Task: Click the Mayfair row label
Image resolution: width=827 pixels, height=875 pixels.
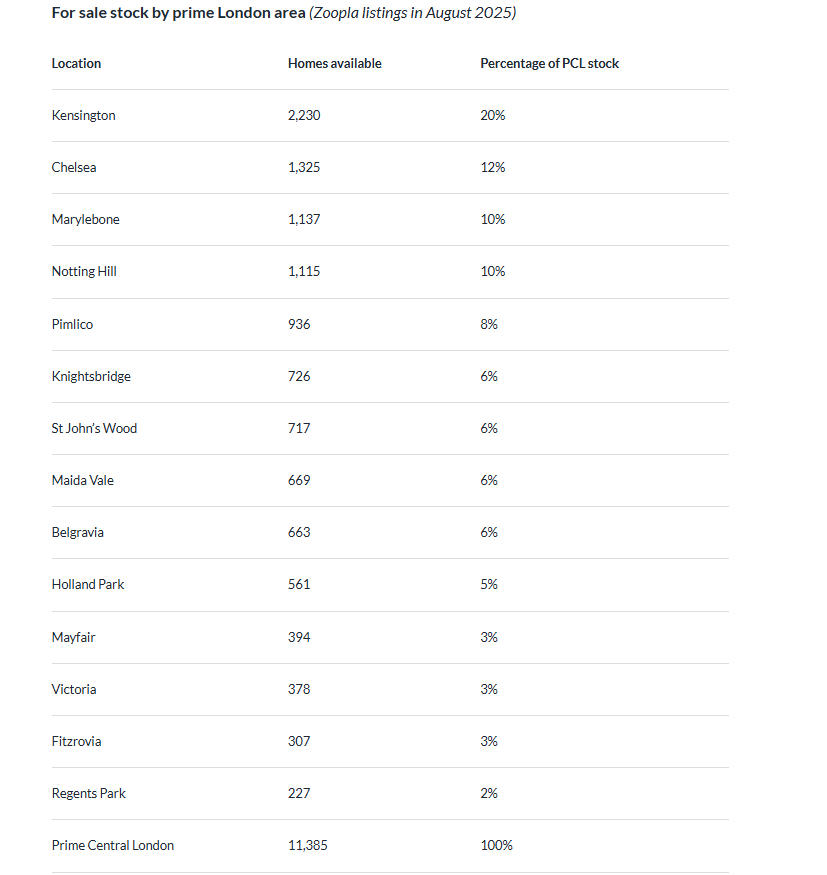Action: coord(73,637)
